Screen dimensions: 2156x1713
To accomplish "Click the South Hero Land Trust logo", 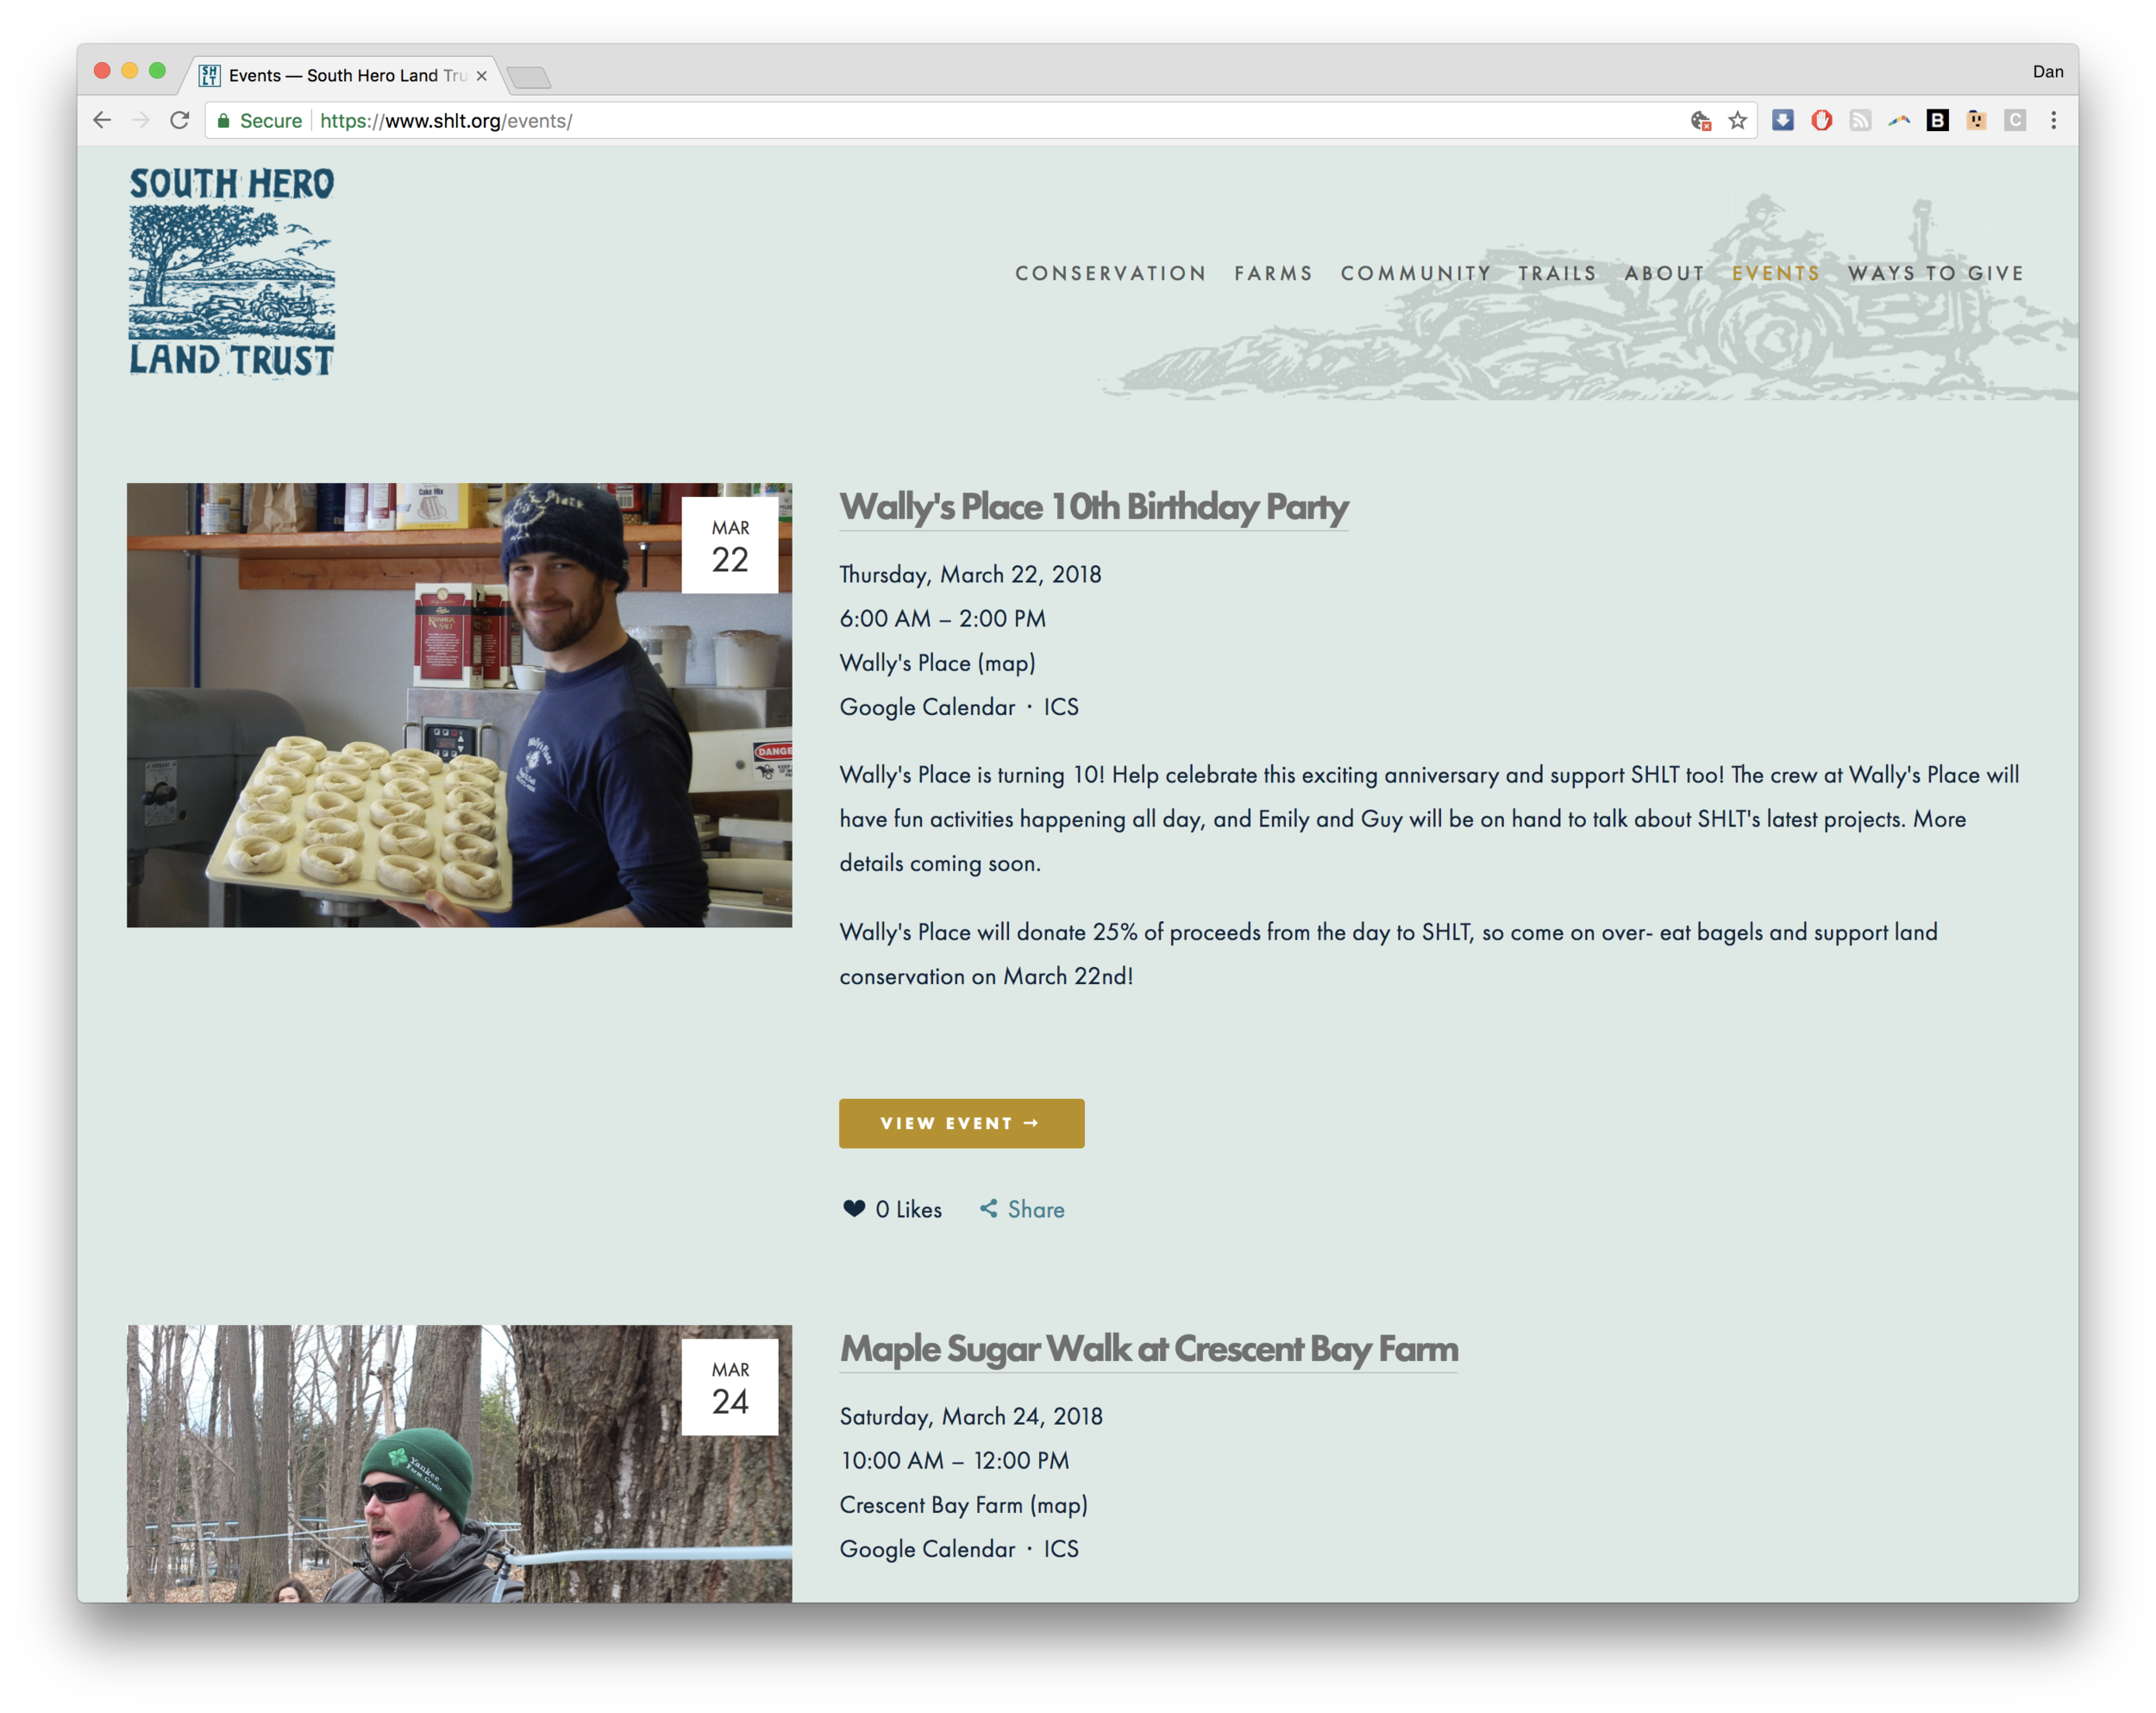I will pos(232,272).
